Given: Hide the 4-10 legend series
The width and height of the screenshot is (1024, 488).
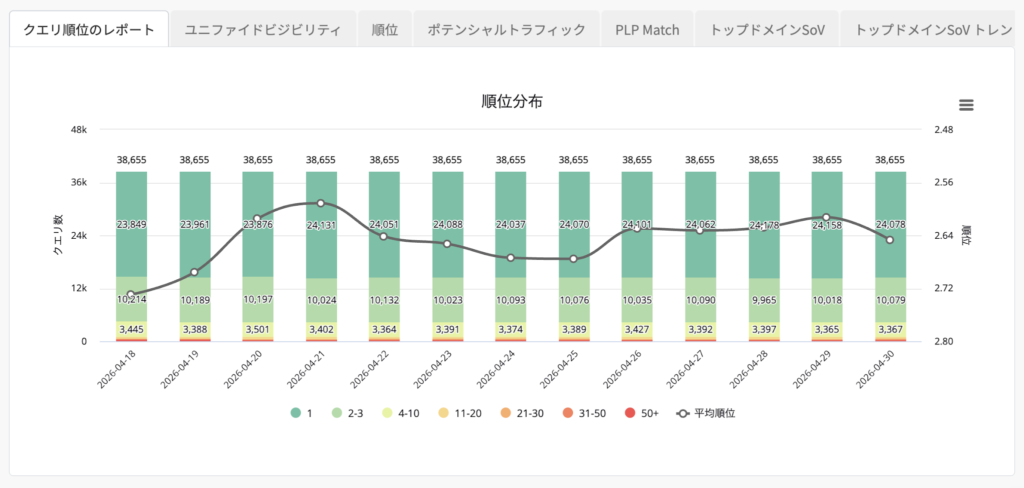Looking at the screenshot, I should click(400, 414).
